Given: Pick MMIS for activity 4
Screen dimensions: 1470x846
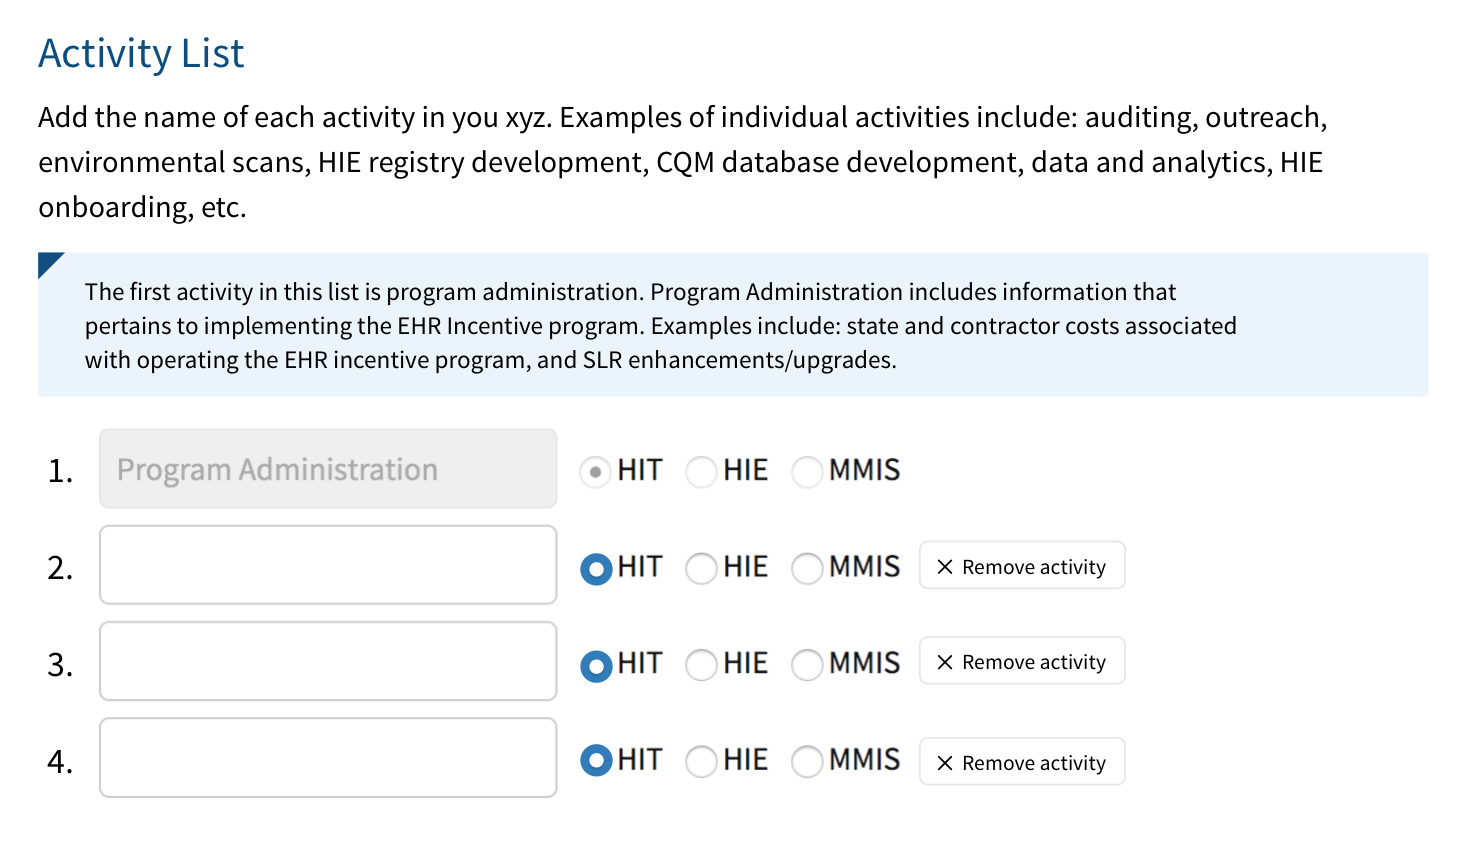Looking at the screenshot, I should pos(806,761).
